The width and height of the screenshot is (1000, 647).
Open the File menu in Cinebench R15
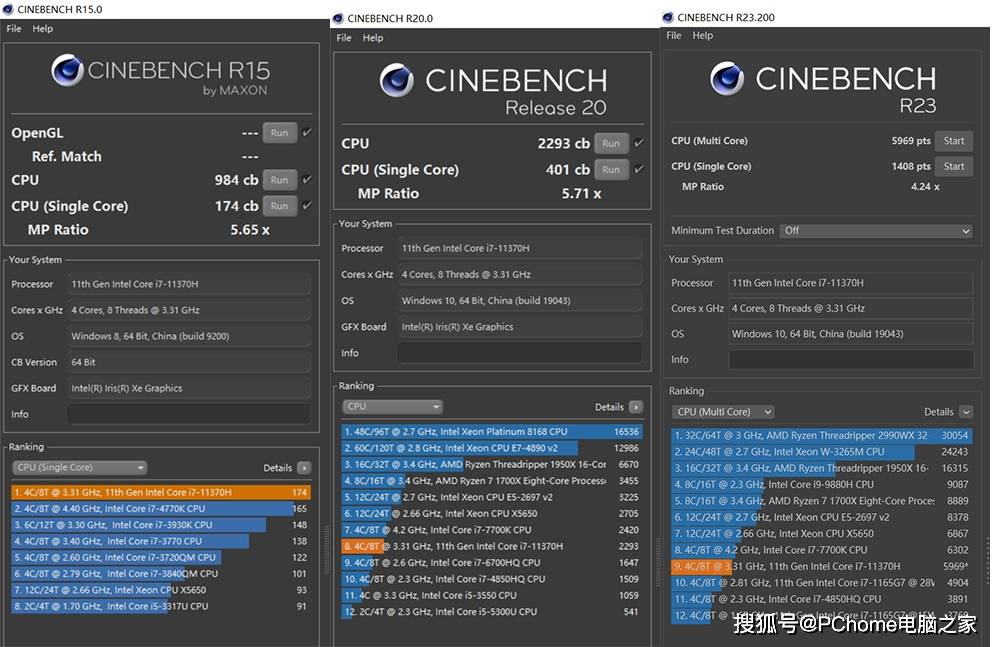[14, 29]
